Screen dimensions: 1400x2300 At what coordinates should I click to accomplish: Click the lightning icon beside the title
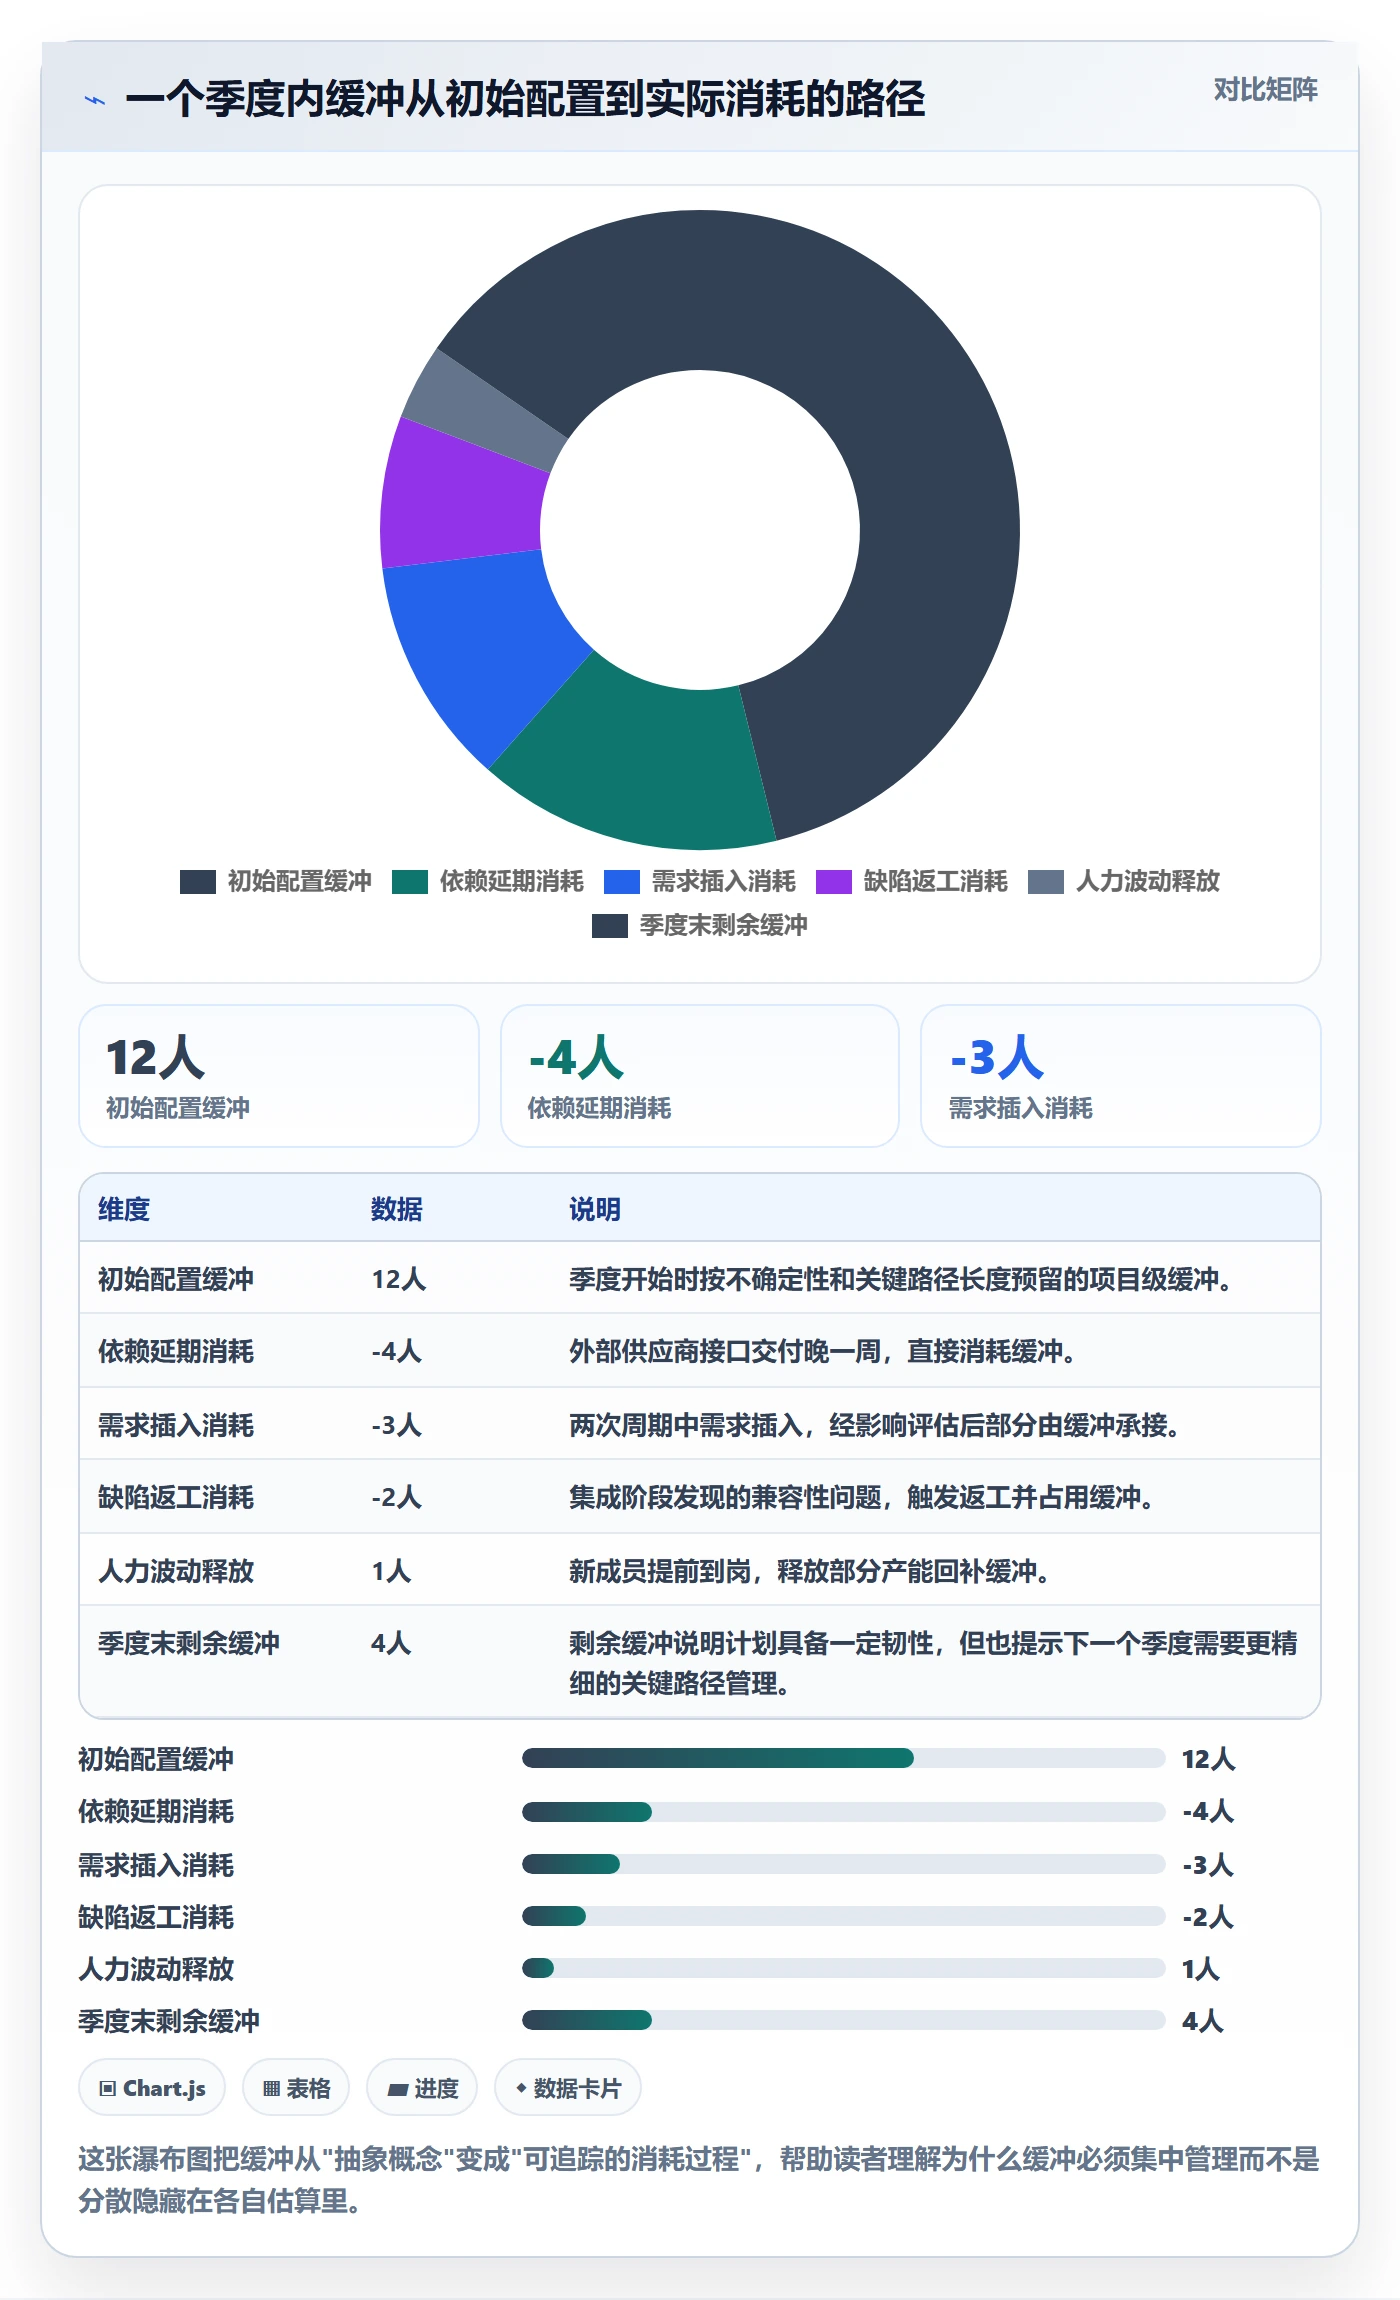click(94, 100)
